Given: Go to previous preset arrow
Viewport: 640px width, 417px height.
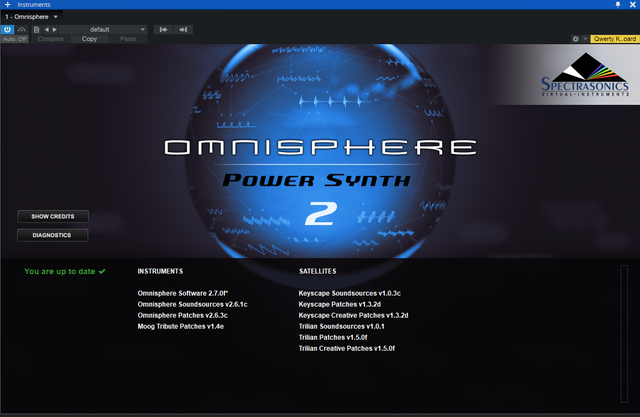Looking at the screenshot, I should (47, 29).
